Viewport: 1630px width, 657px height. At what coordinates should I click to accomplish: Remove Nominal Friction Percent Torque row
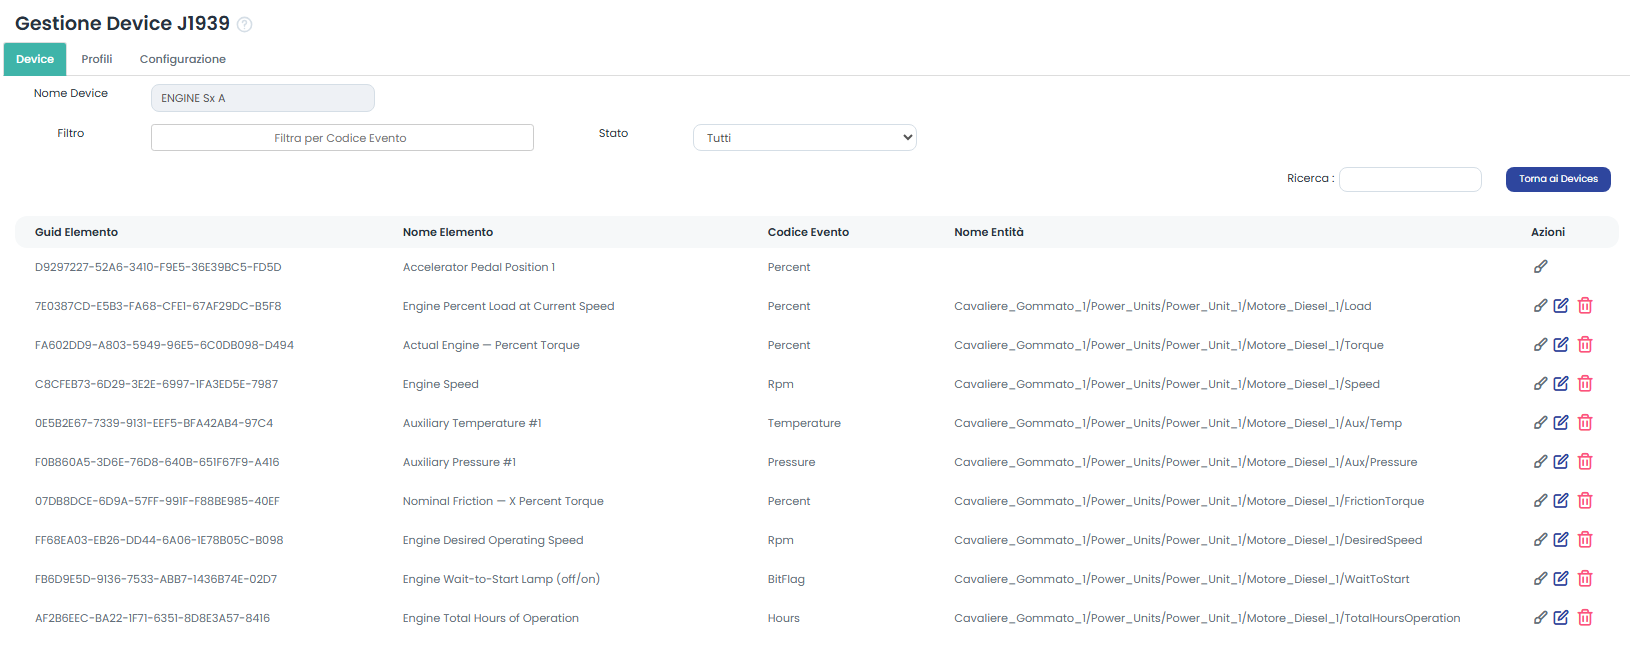point(1585,501)
